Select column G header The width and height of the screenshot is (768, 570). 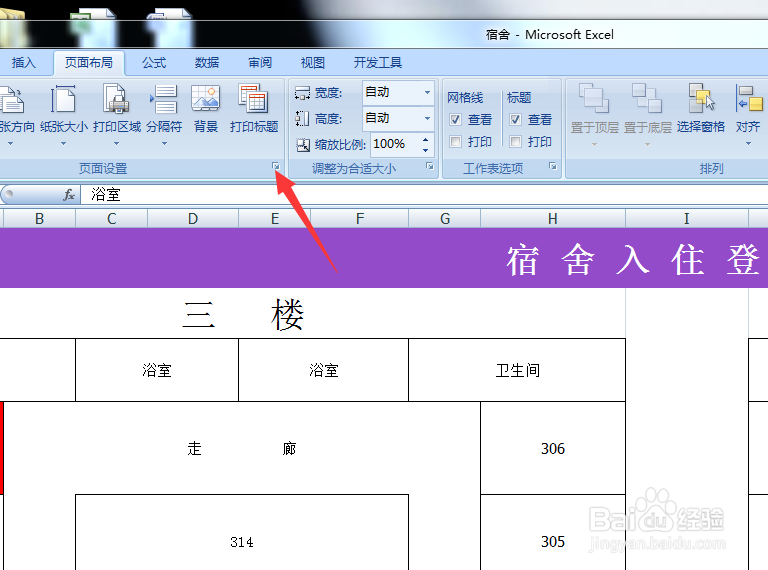tap(445, 218)
